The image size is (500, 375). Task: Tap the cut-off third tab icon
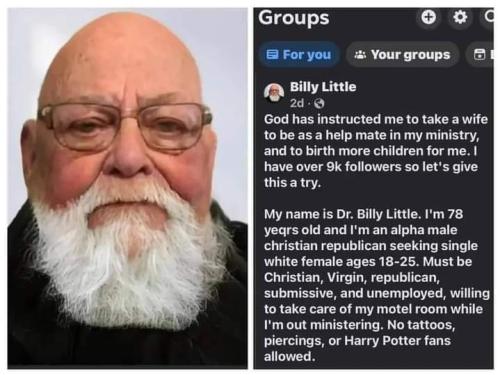480,54
